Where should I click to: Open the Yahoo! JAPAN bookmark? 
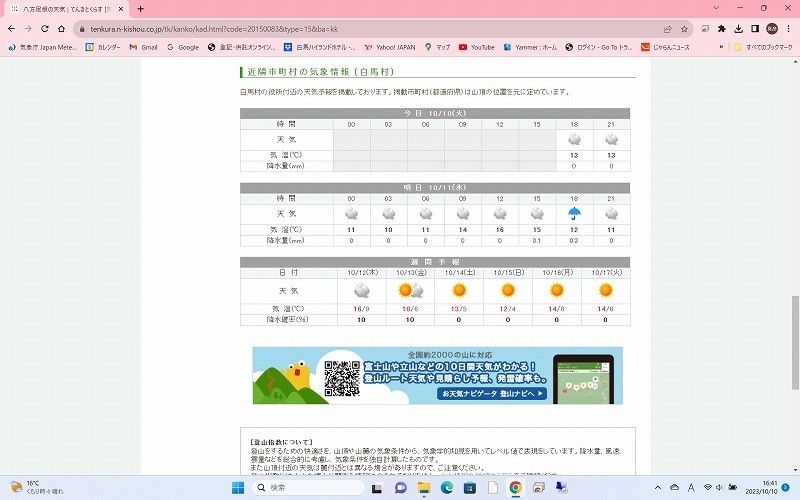(393, 47)
